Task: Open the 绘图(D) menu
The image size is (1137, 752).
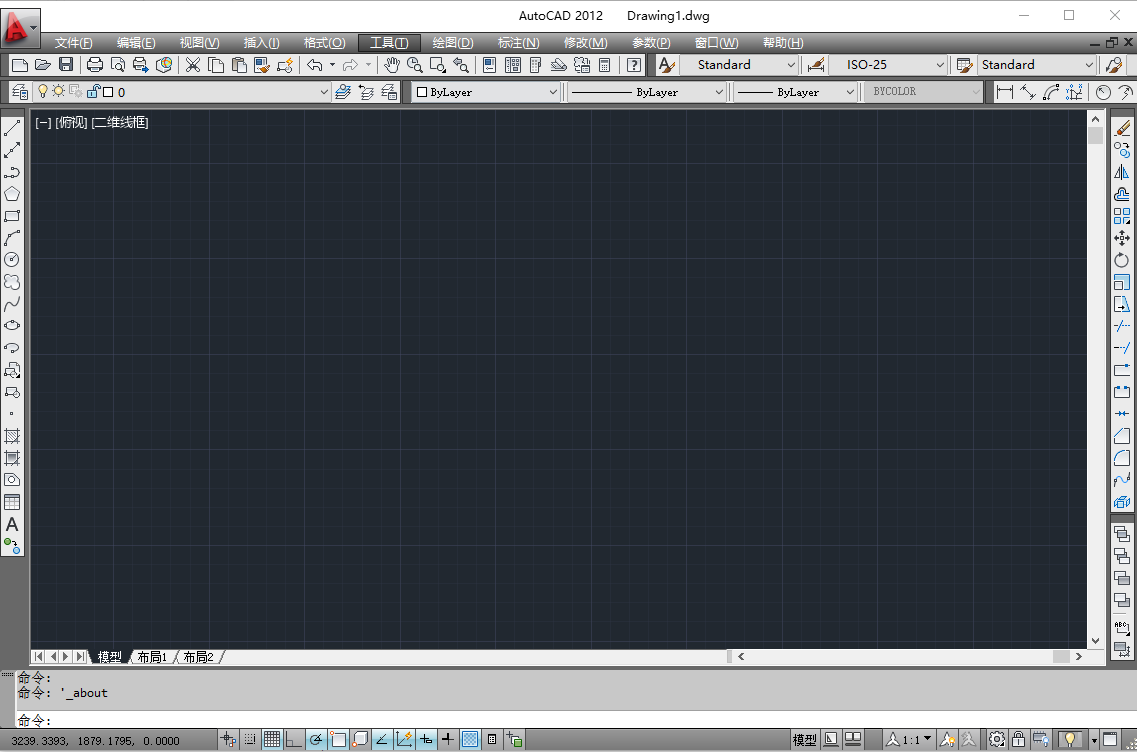Action: click(452, 42)
